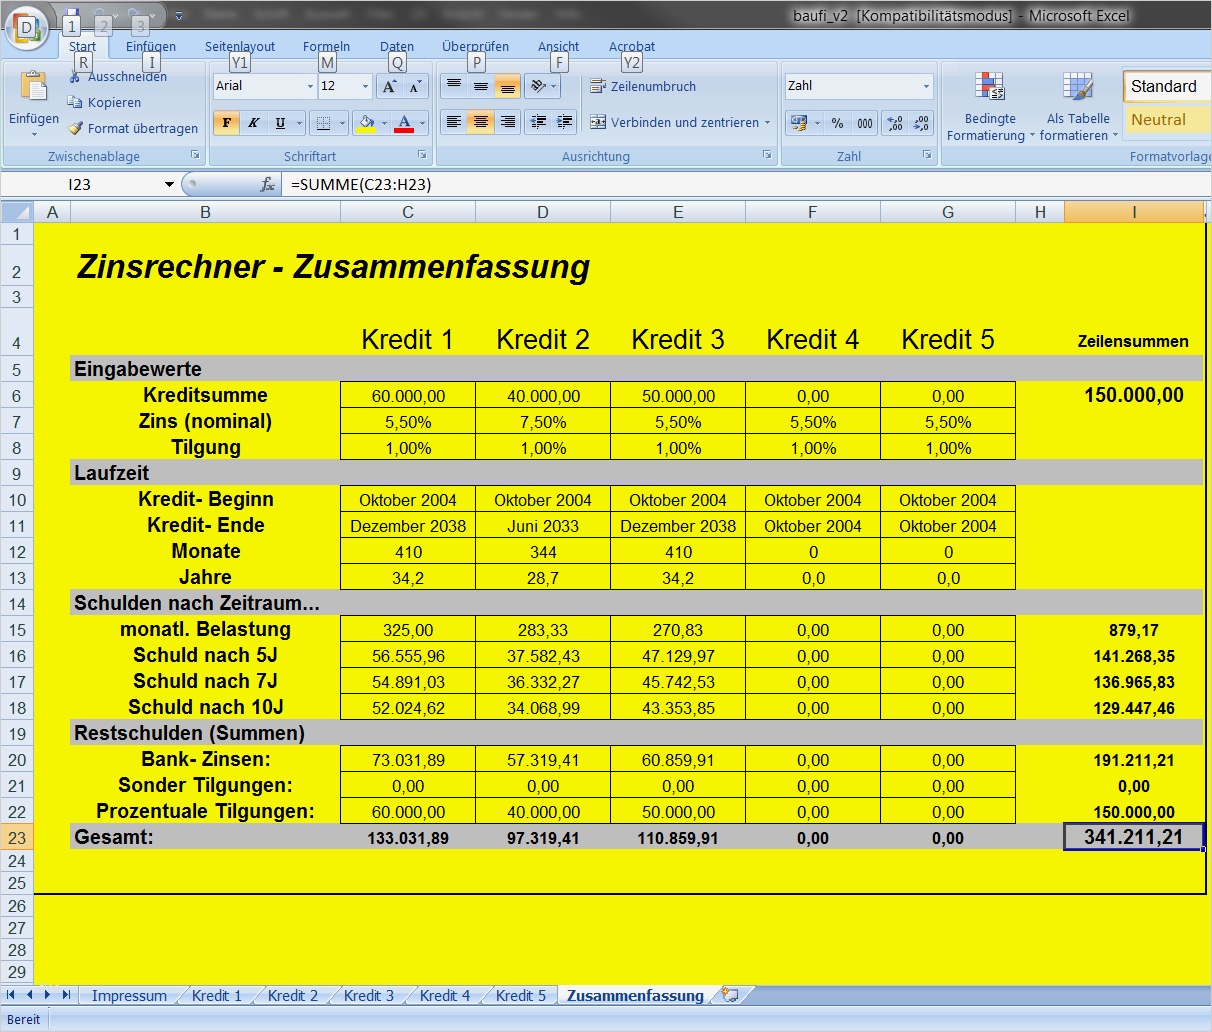Open Formeln ribbon tab

[x=326, y=46]
